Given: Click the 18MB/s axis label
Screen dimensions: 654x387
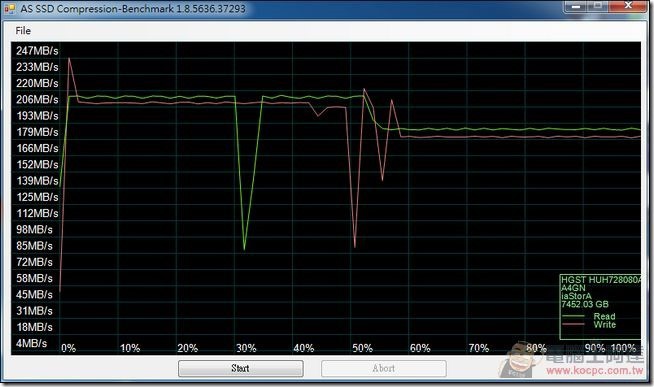Looking at the screenshot, I should click(x=34, y=327).
